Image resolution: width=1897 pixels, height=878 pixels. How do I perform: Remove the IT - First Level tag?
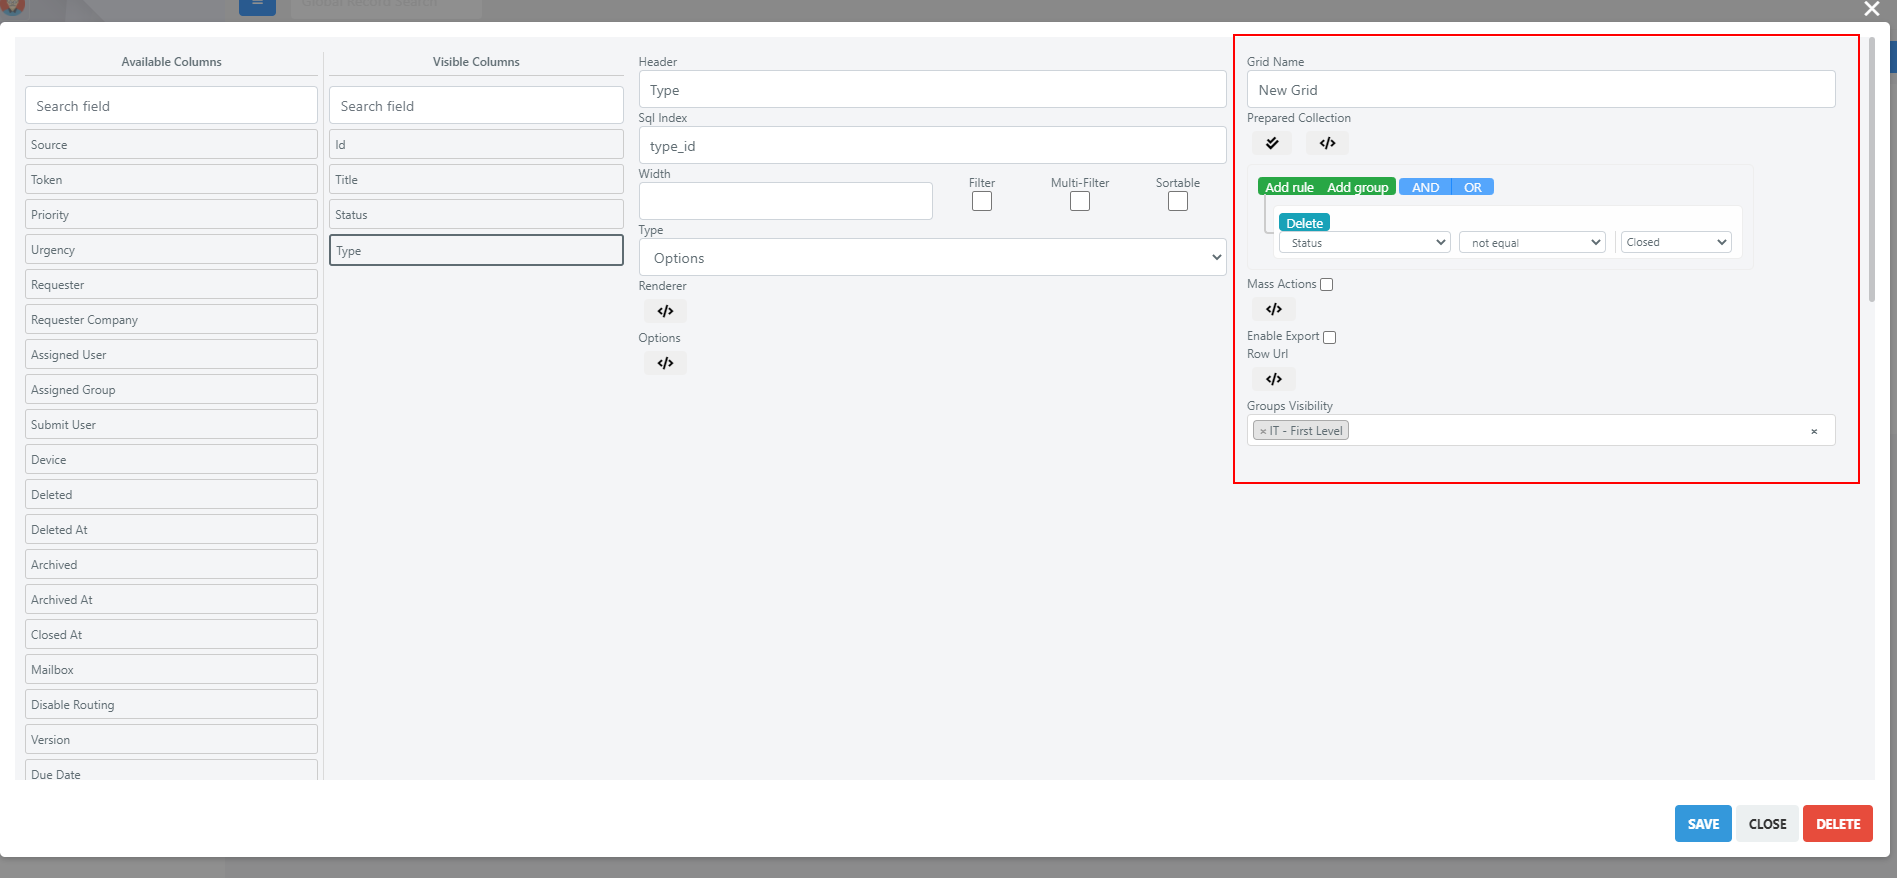click(x=1263, y=431)
